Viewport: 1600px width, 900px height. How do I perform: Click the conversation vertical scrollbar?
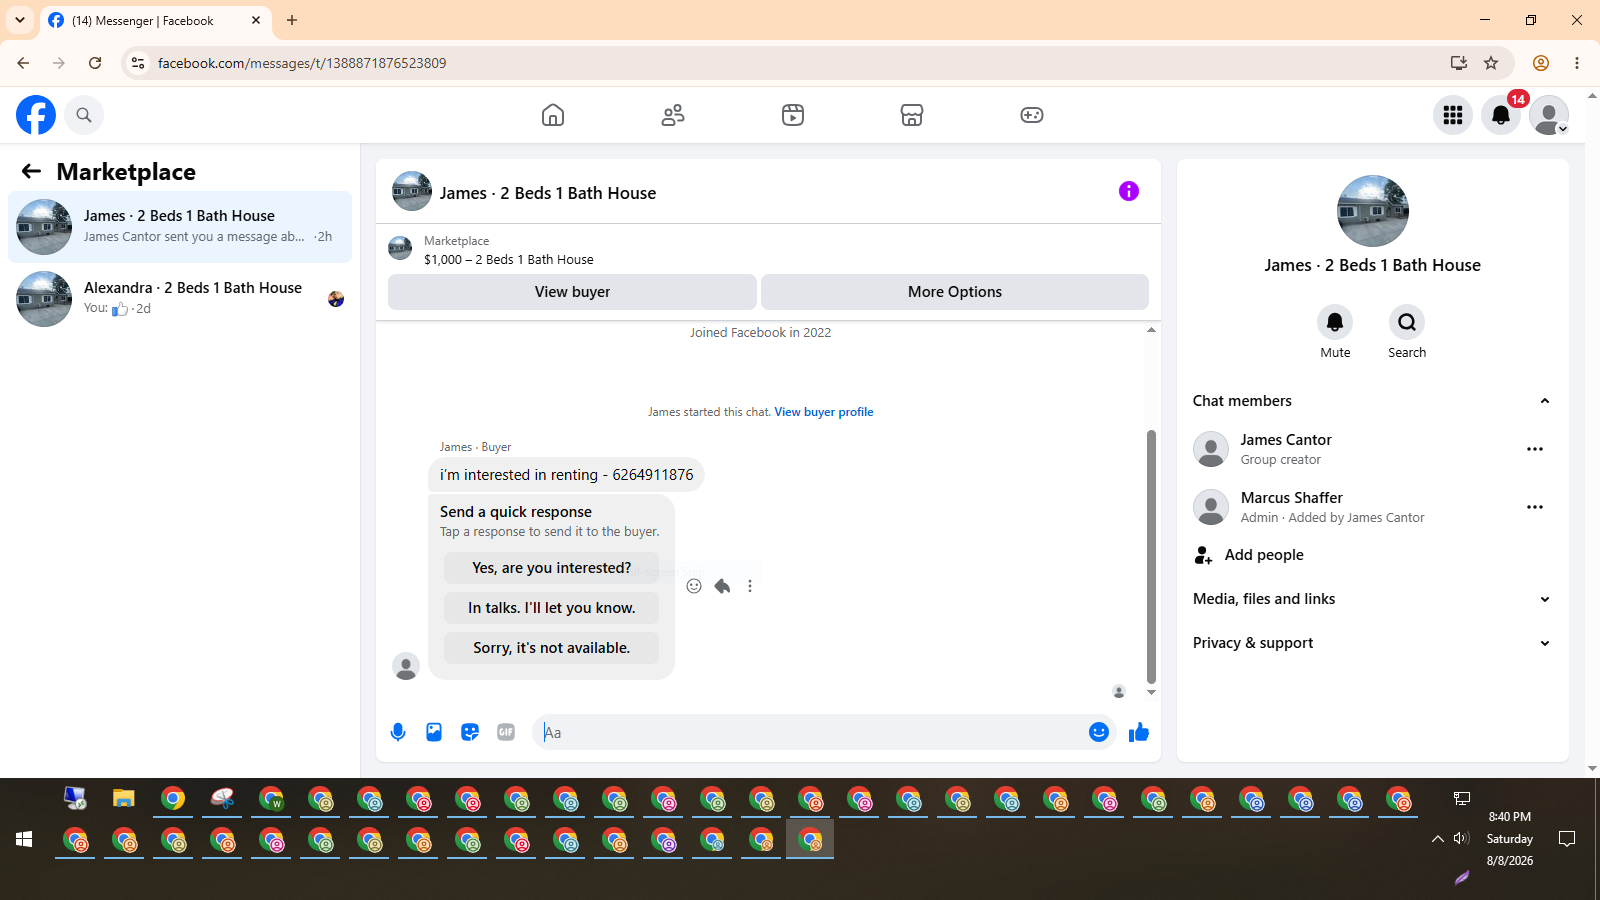1151,556
